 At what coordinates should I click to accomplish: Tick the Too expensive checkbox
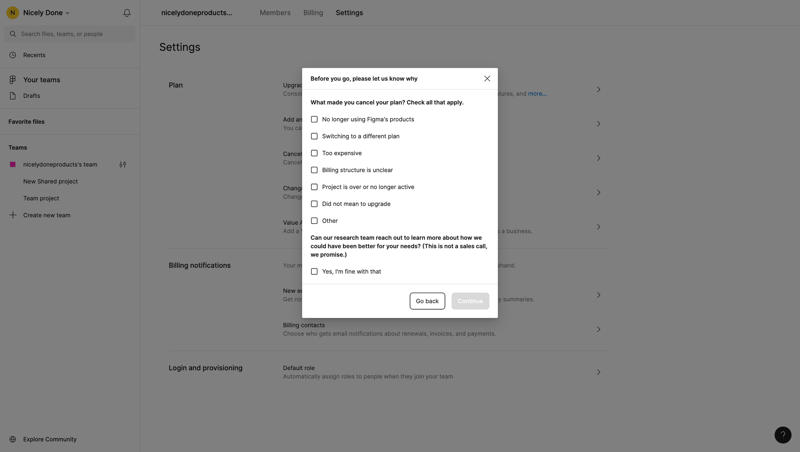click(x=314, y=153)
